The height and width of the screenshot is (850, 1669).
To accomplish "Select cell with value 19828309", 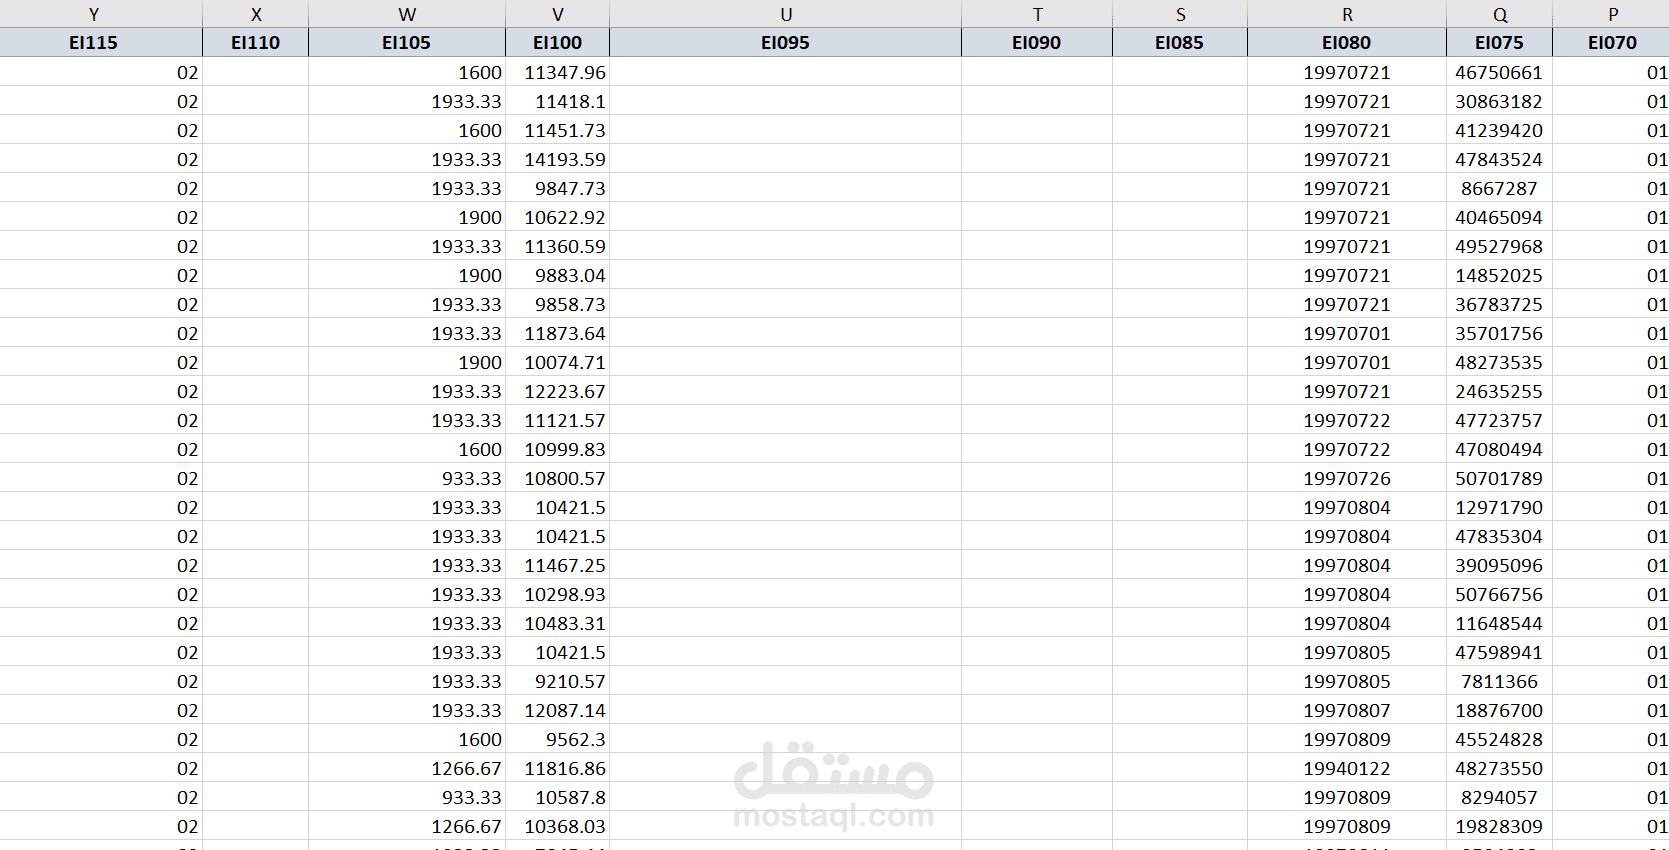I will [1500, 826].
